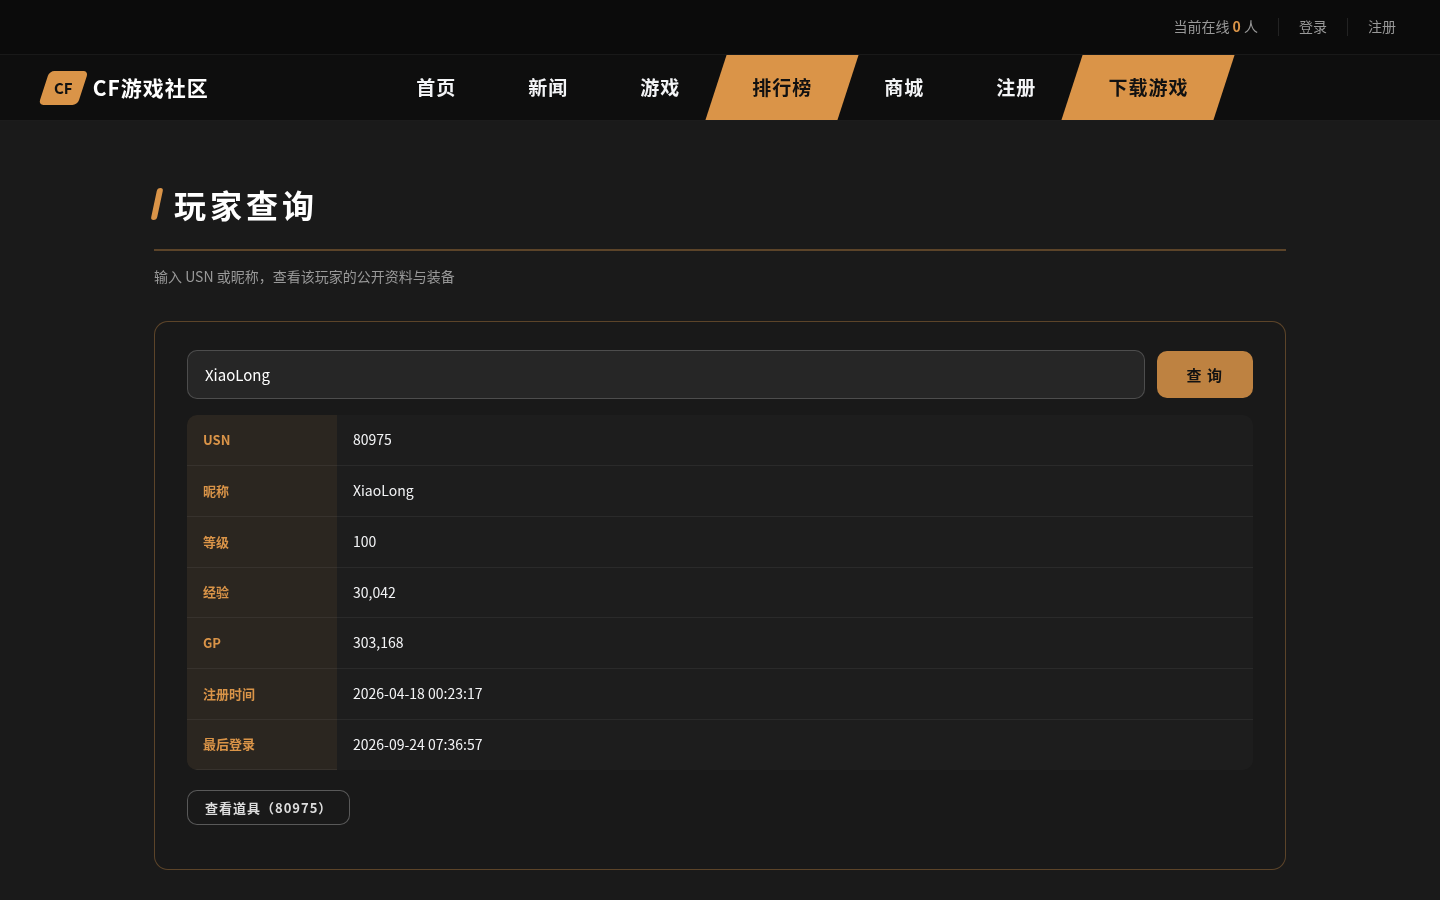Viewport: 1440px width, 900px height.
Task: Click the 昵称 value XiaoLong in table
Action: (x=383, y=491)
